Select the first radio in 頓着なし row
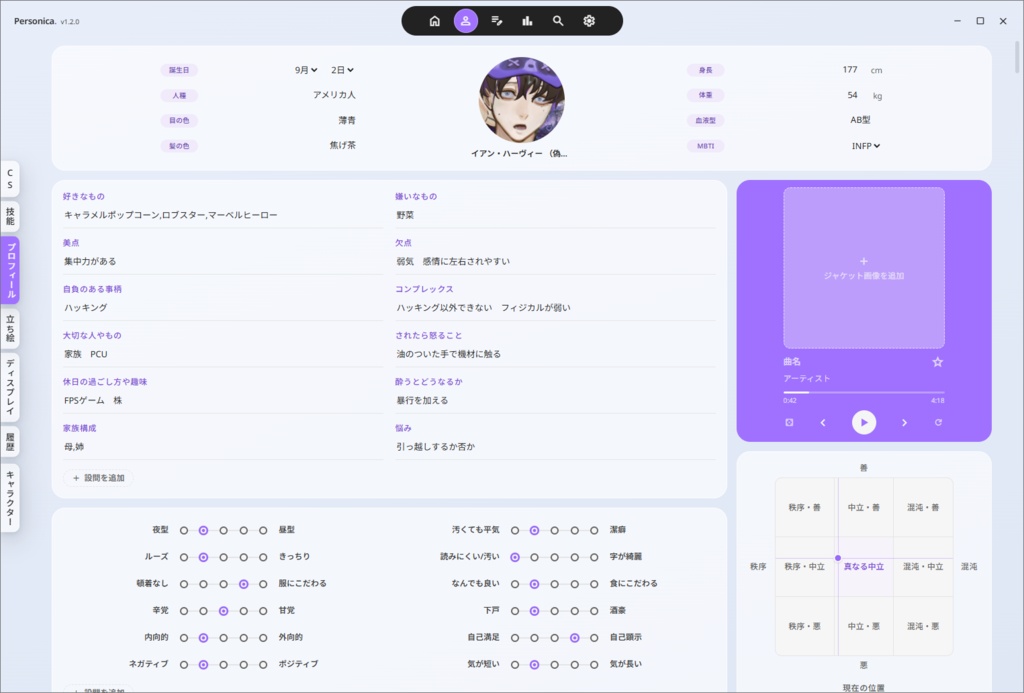The height and width of the screenshot is (693, 1024). tap(184, 584)
